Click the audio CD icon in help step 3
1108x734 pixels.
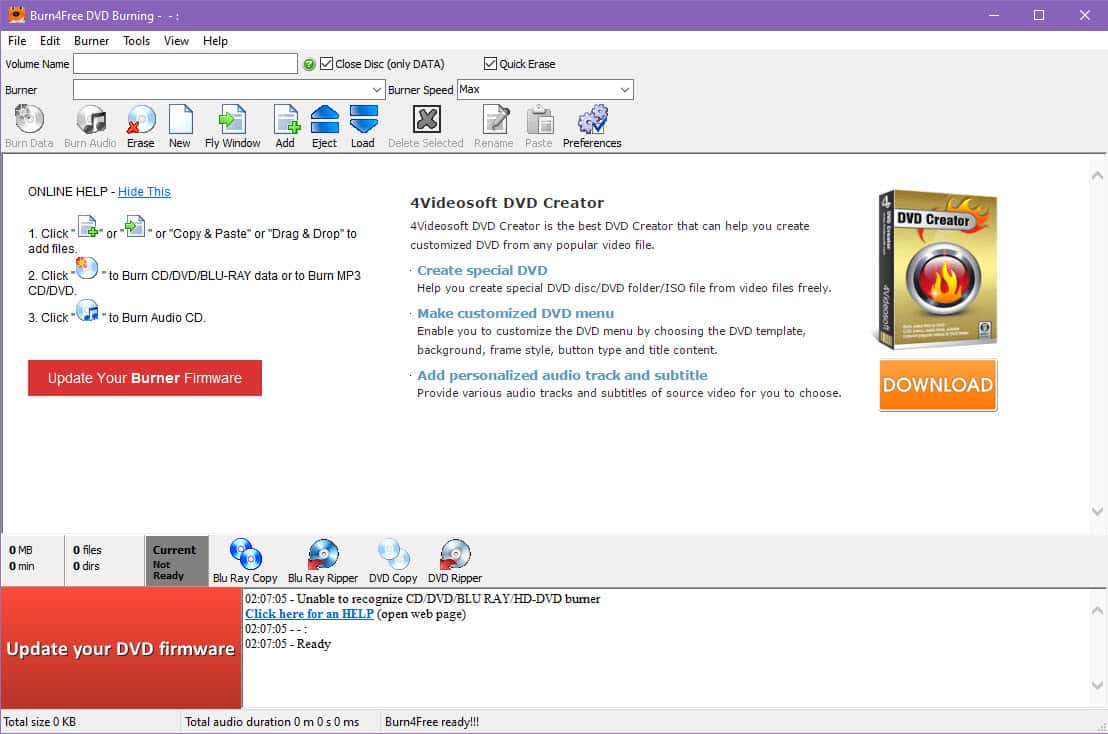pos(87,311)
